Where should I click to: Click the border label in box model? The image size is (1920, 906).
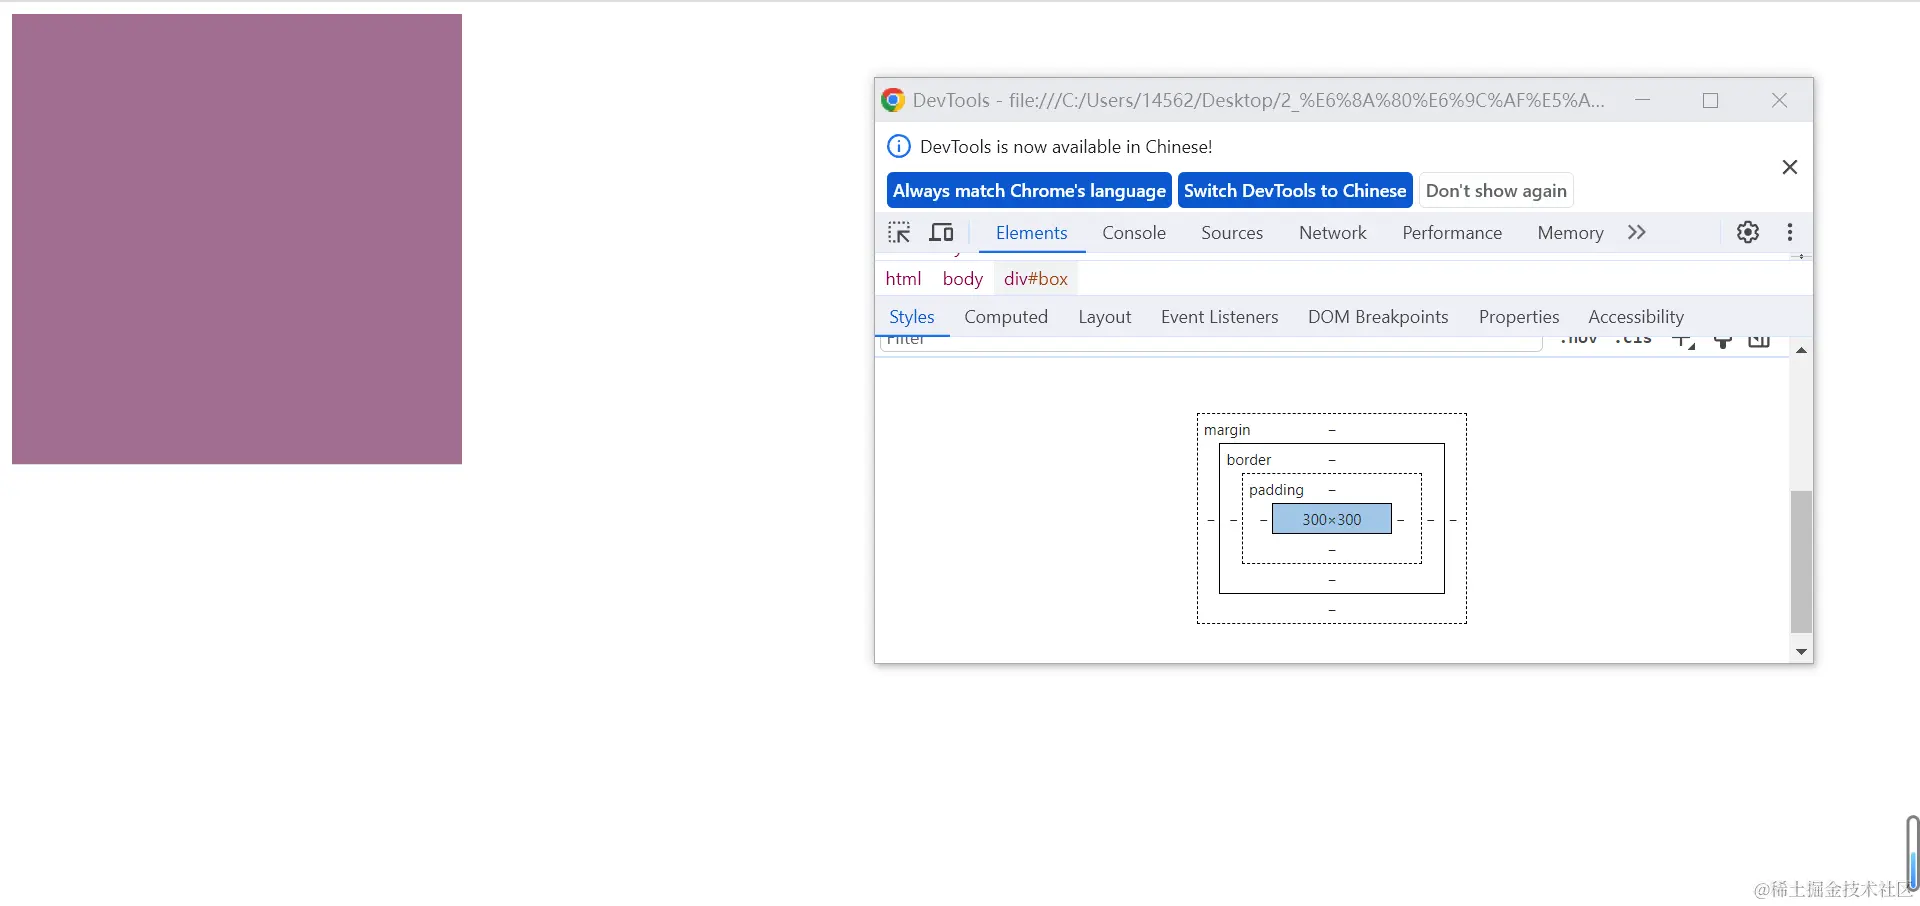[1249, 460]
